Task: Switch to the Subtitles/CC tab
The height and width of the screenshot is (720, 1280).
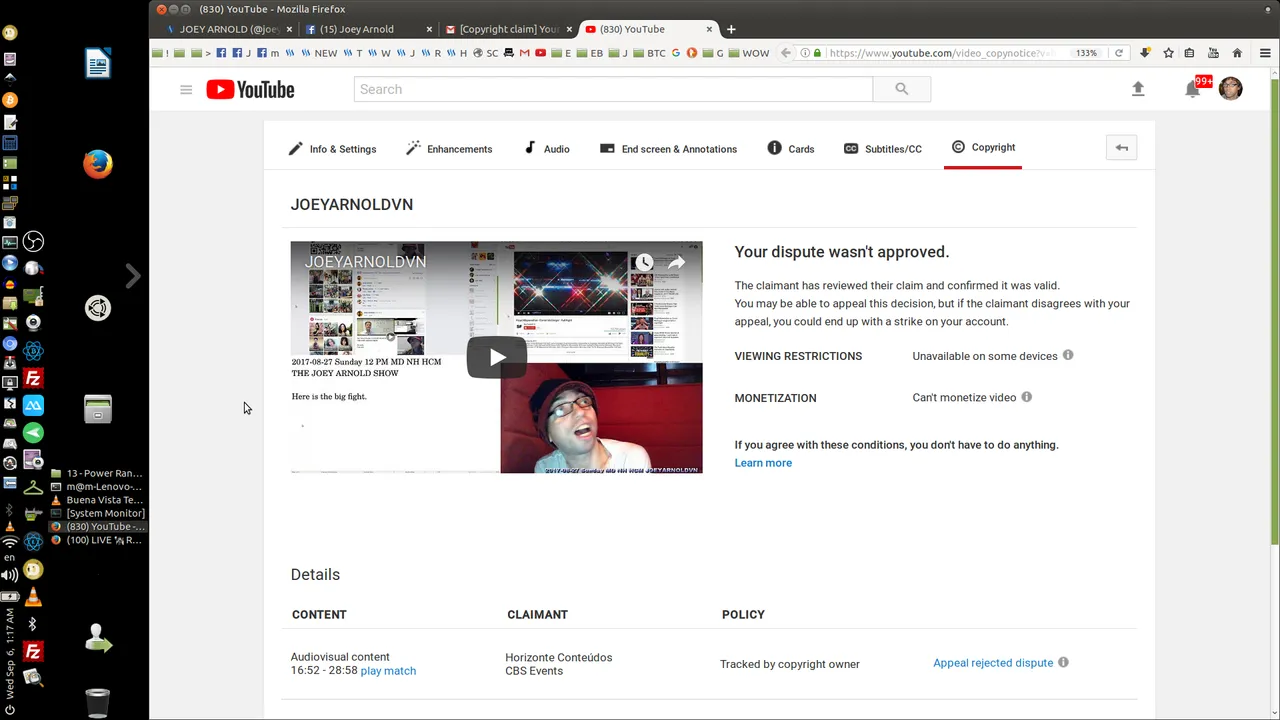Action: click(883, 148)
